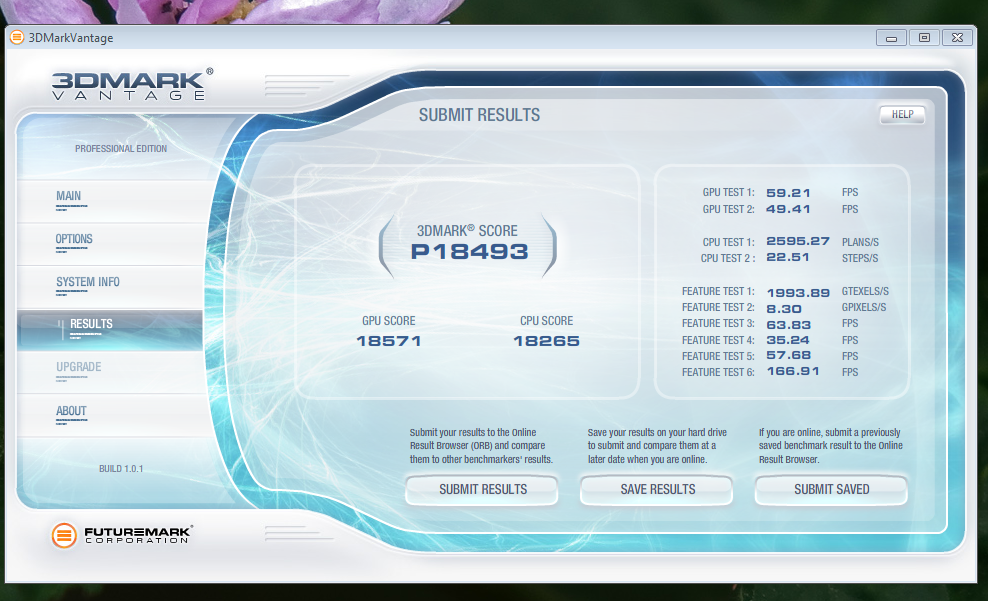
Task: Click the CPU Test 1 label
Action: [x=728, y=243]
